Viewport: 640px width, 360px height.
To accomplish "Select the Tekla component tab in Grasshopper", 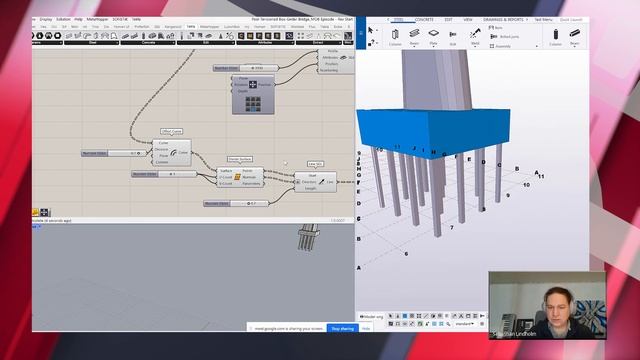I will click(191, 27).
